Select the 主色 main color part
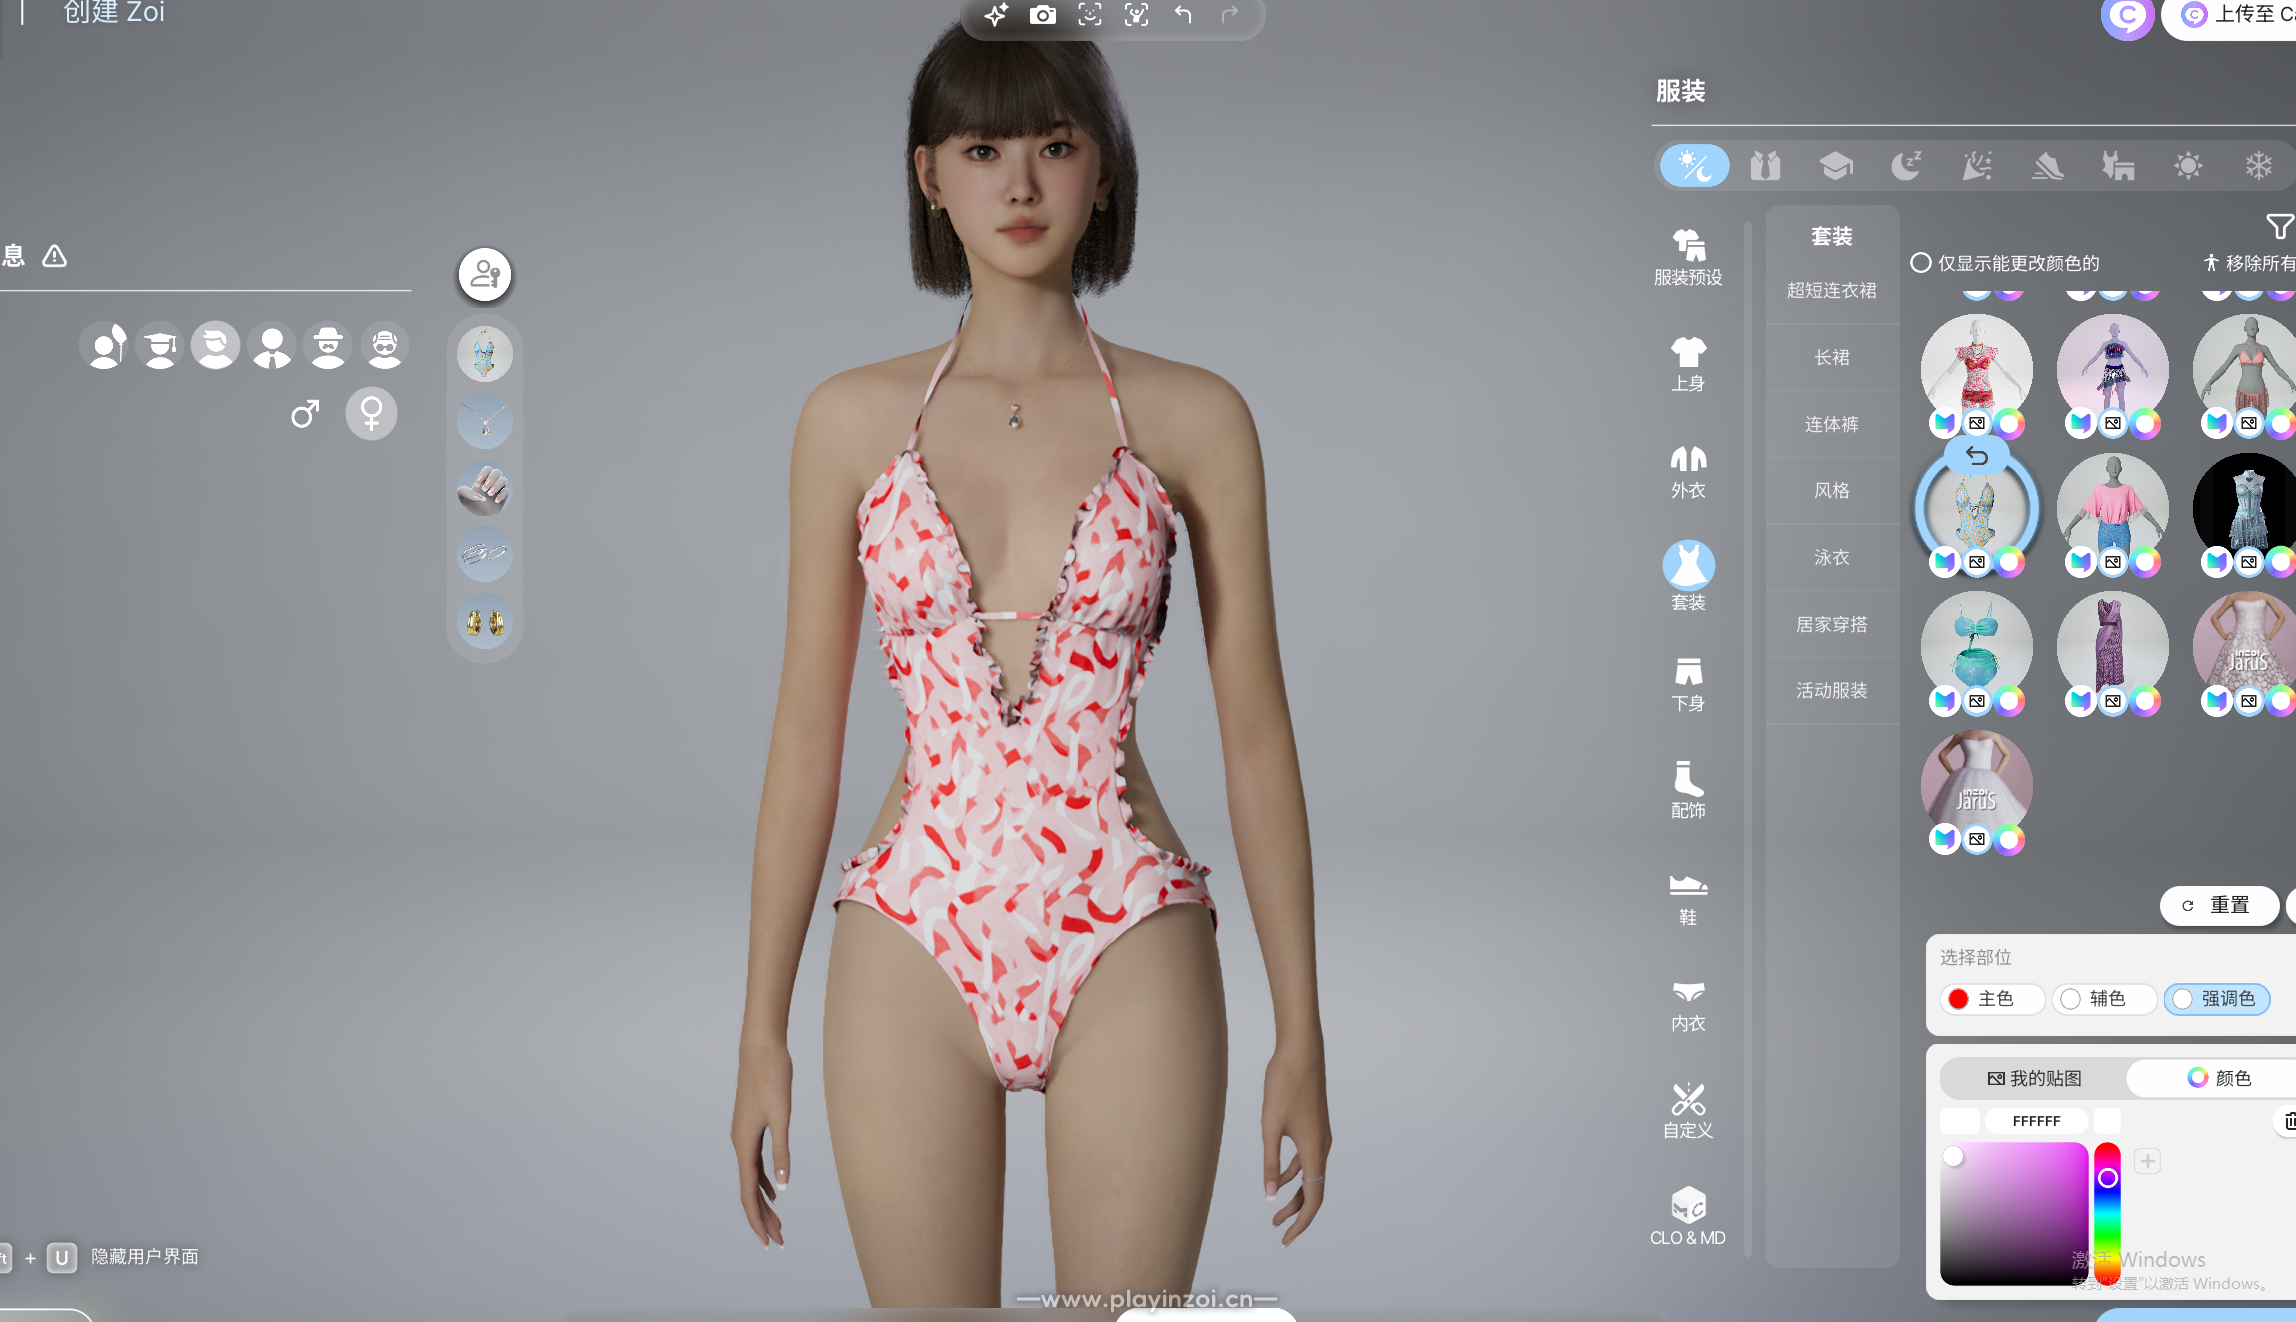This screenshot has width=2296, height=1322. pyautogui.click(x=1992, y=999)
